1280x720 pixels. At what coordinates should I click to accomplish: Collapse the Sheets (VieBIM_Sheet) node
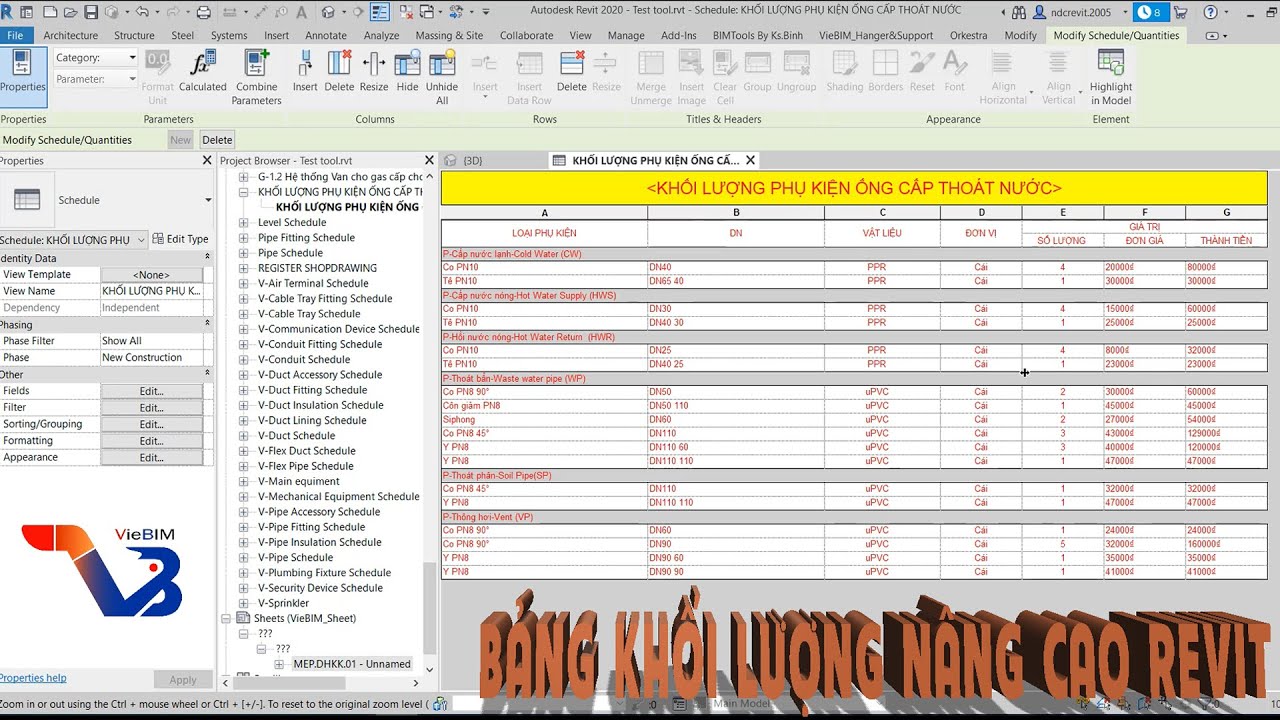pos(227,618)
